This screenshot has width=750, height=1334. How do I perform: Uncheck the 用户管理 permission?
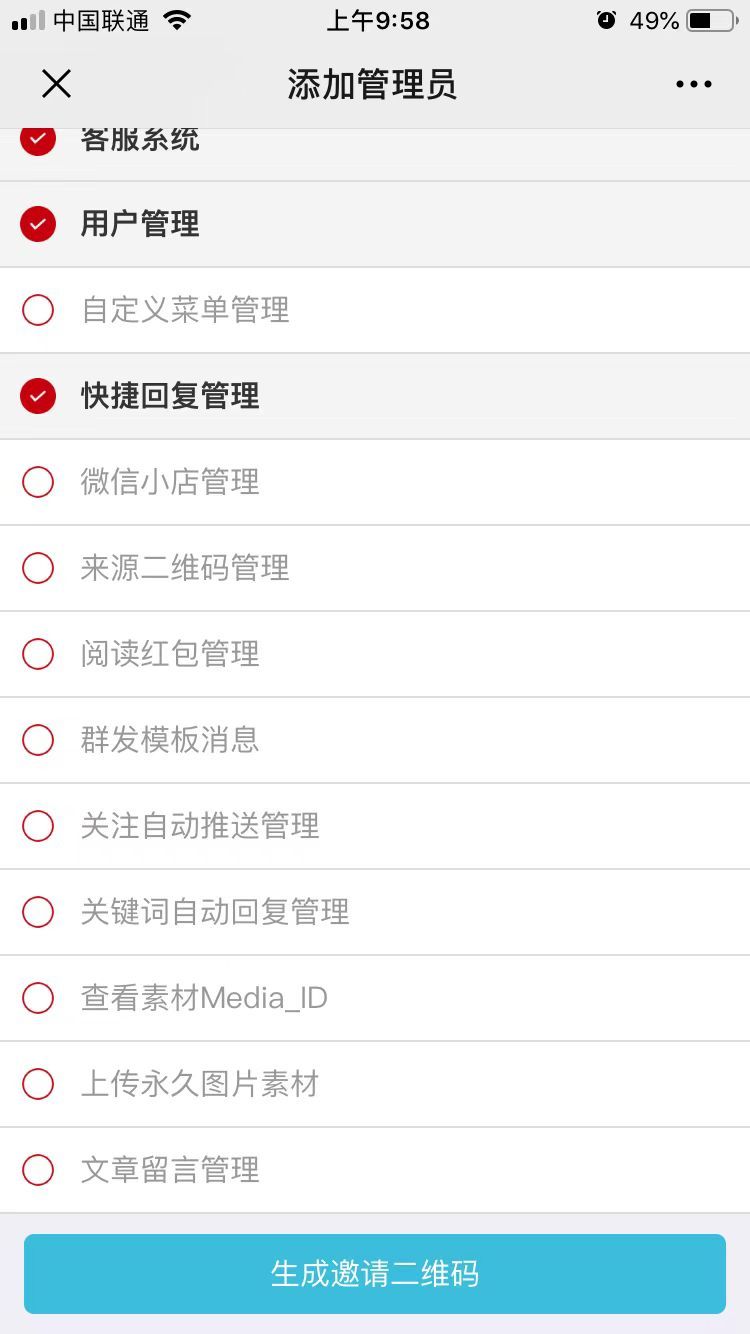(x=38, y=224)
